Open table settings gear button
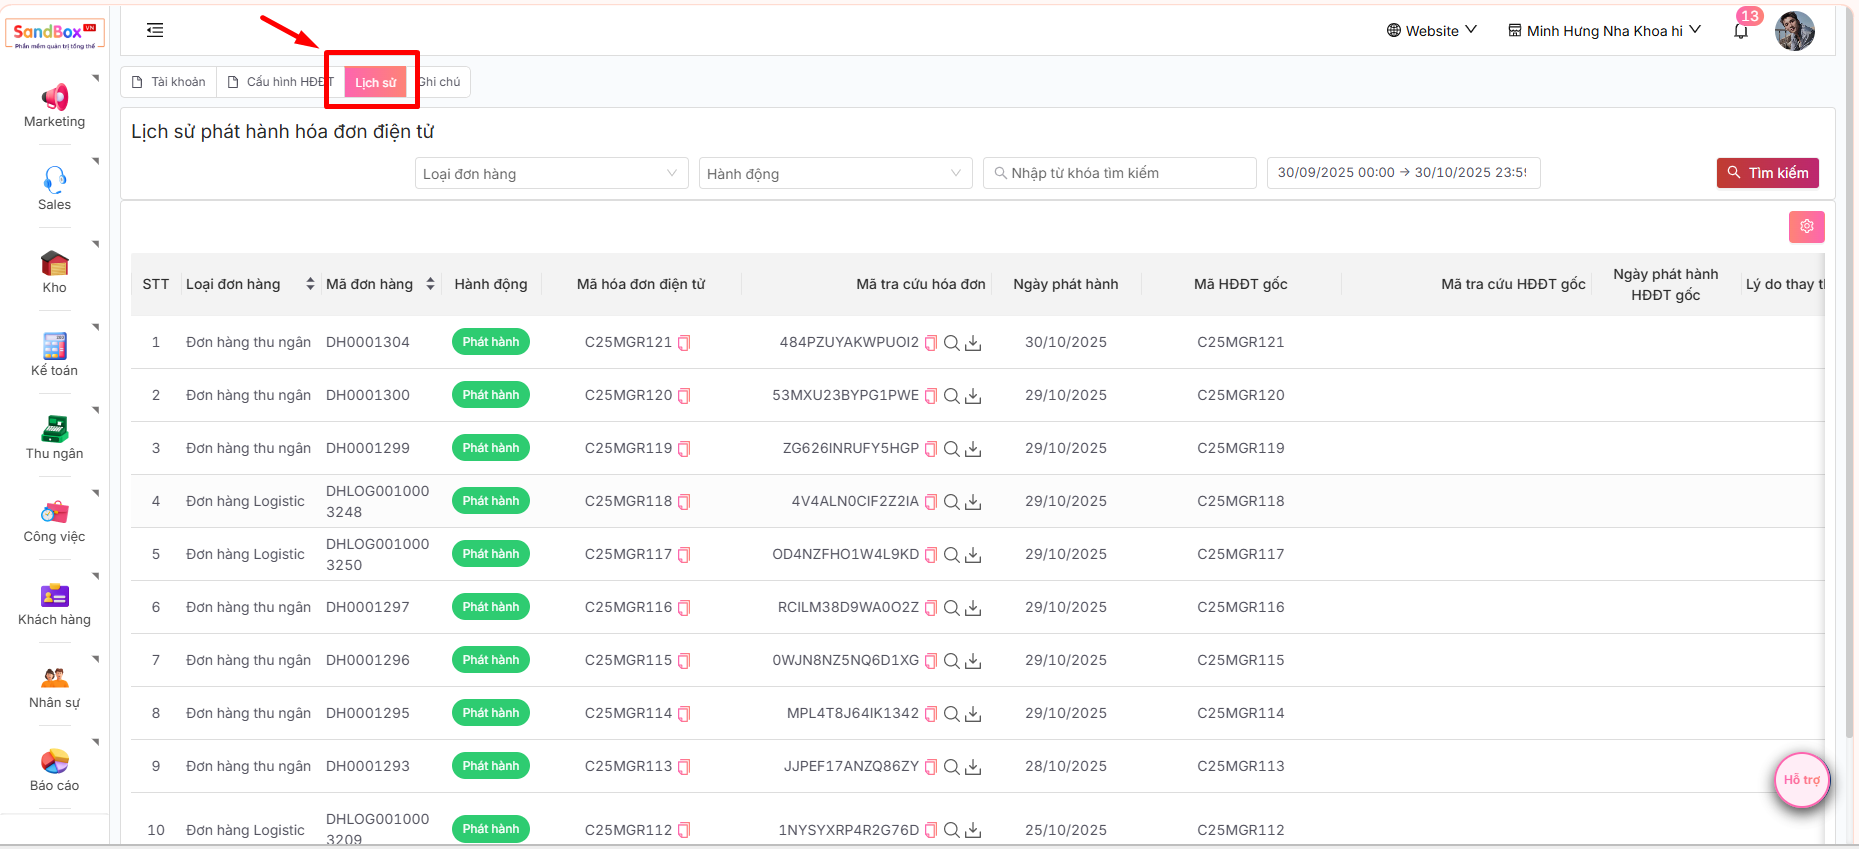The height and width of the screenshot is (849, 1859). [x=1806, y=227]
